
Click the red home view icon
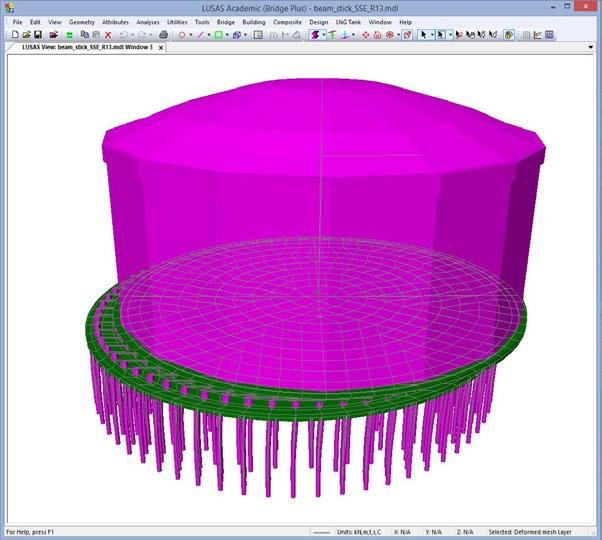(377, 35)
